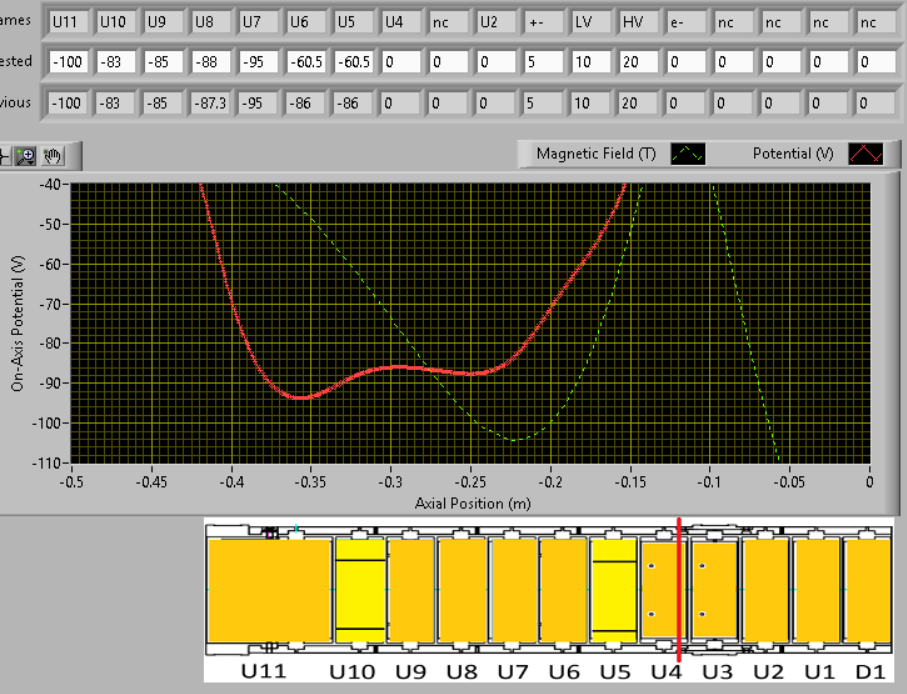This screenshot has width=907, height=694.
Task: Click the HV requested value showing 20
Action: click(x=638, y=62)
